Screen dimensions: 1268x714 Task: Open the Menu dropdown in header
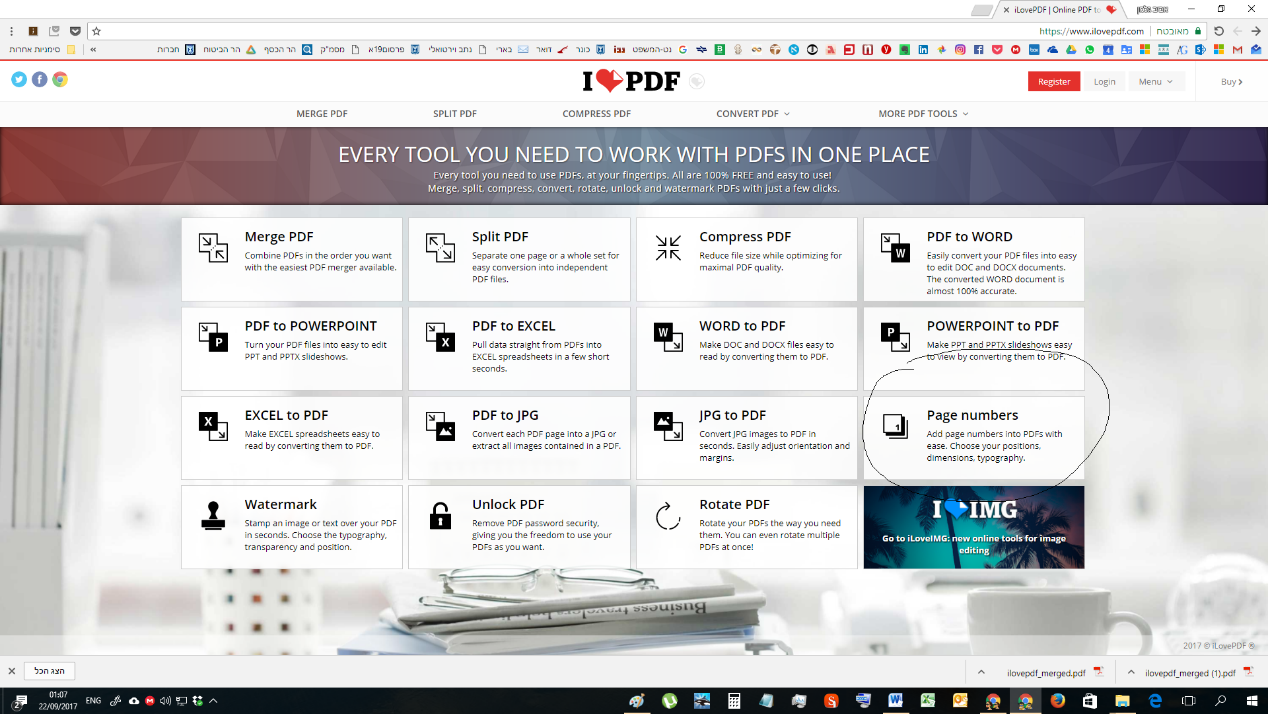(x=1156, y=82)
